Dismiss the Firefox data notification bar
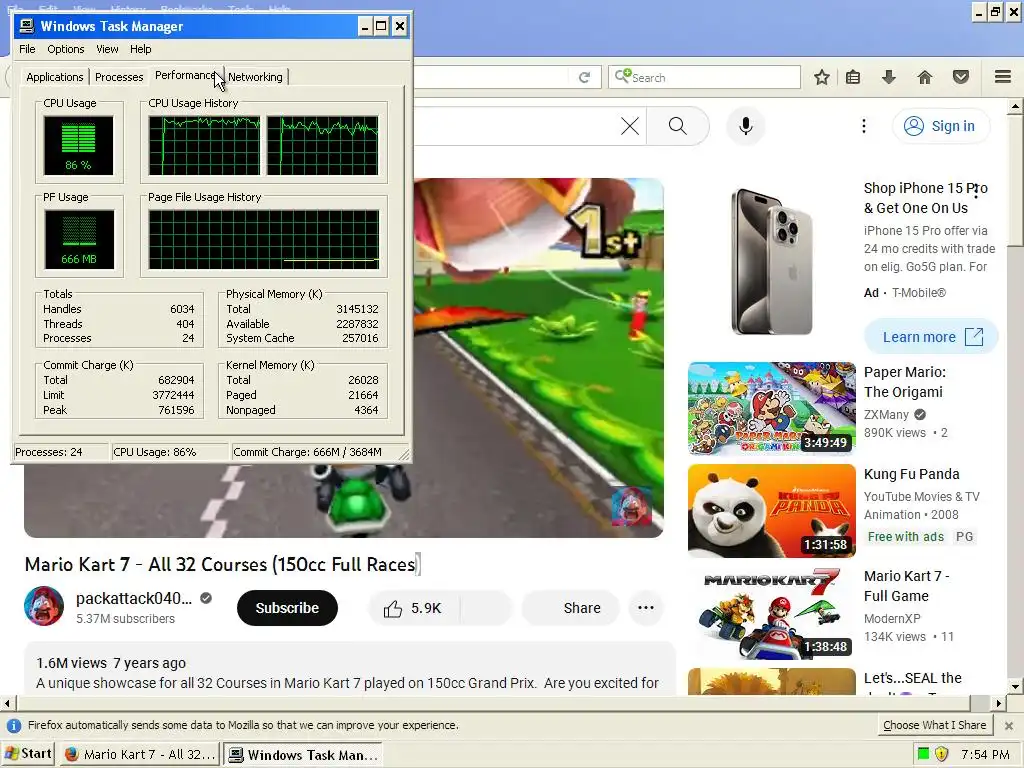The width and height of the screenshot is (1024, 768). (1009, 726)
